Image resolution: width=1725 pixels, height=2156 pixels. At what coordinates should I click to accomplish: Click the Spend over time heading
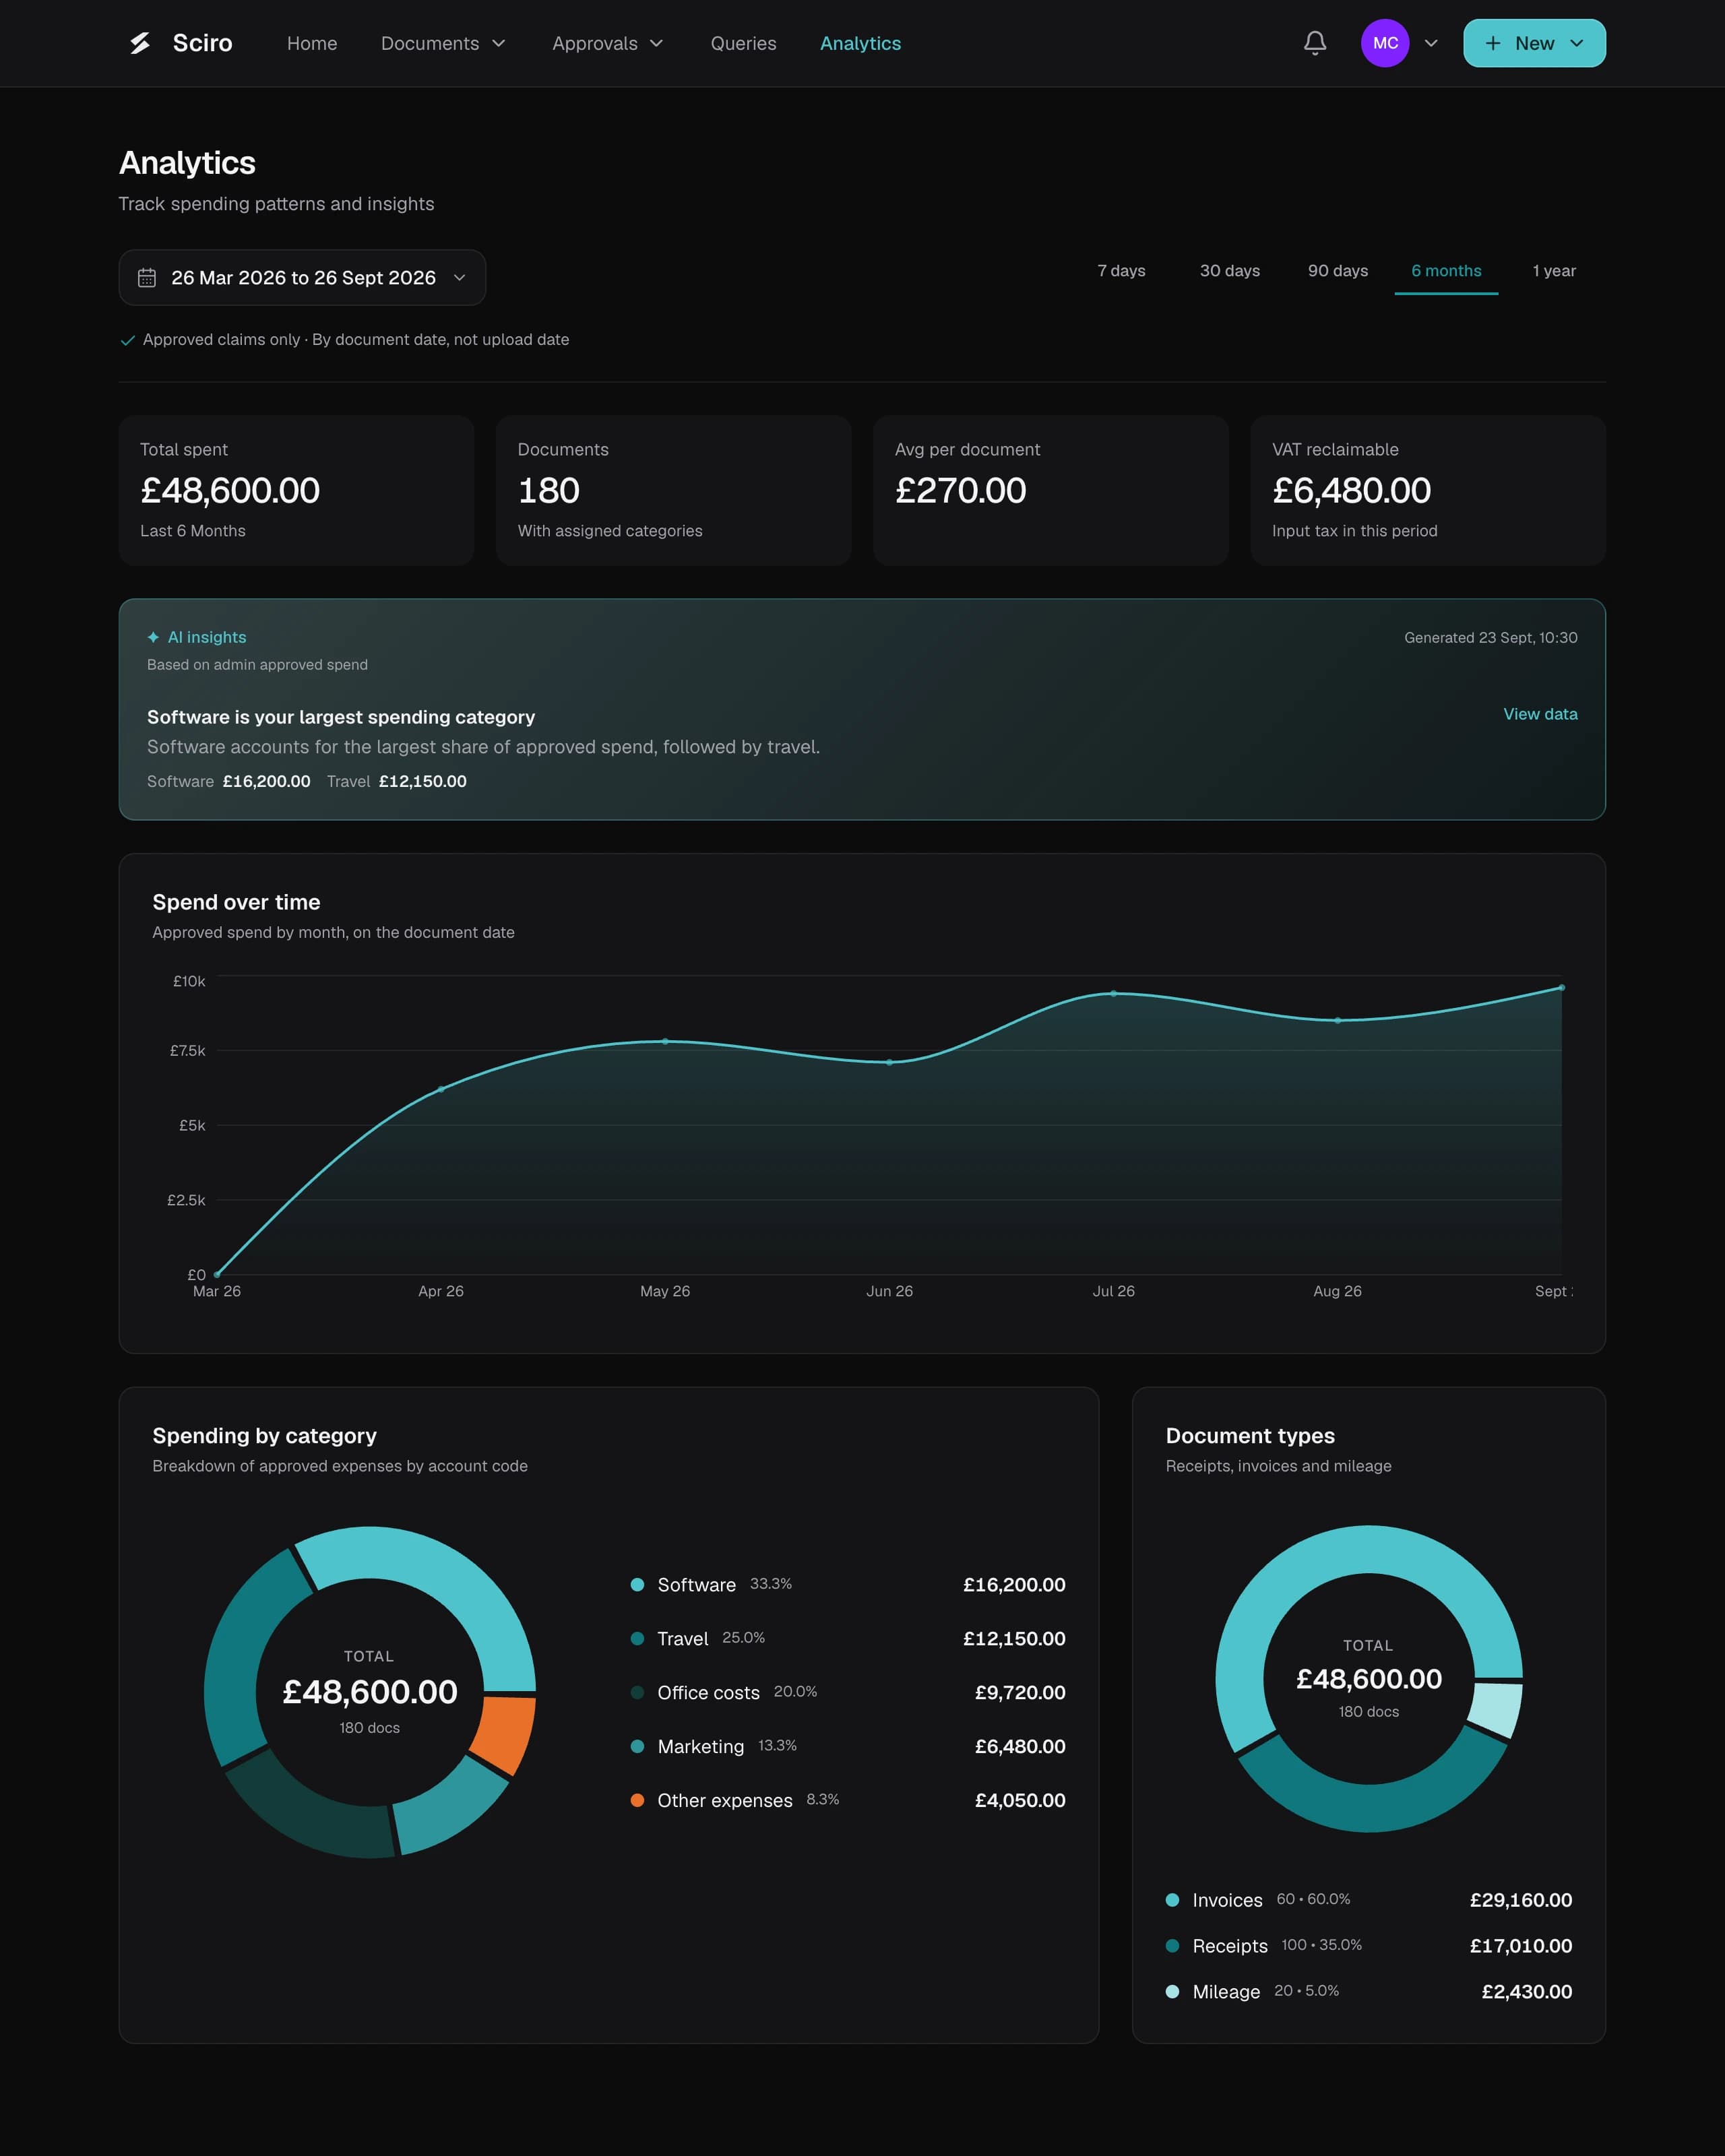tap(236, 902)
